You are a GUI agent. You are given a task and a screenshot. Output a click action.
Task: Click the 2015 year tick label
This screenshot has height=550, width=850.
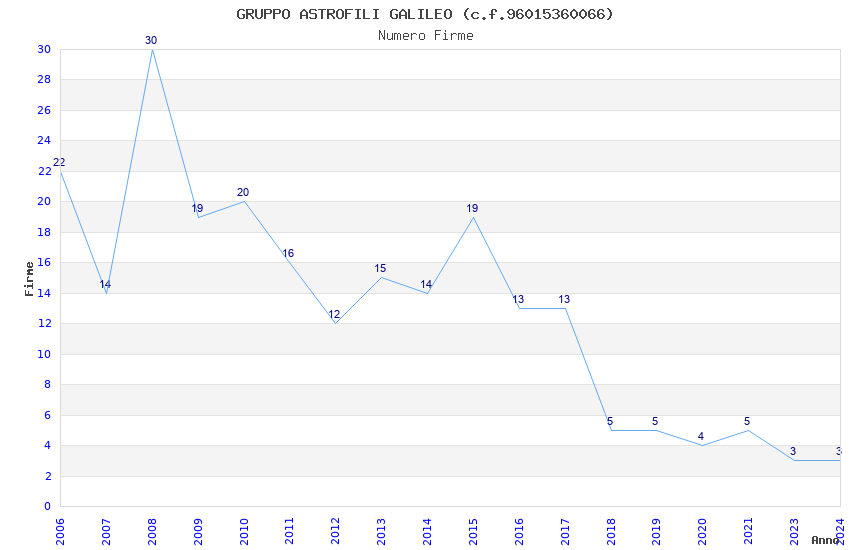(473, 532)
